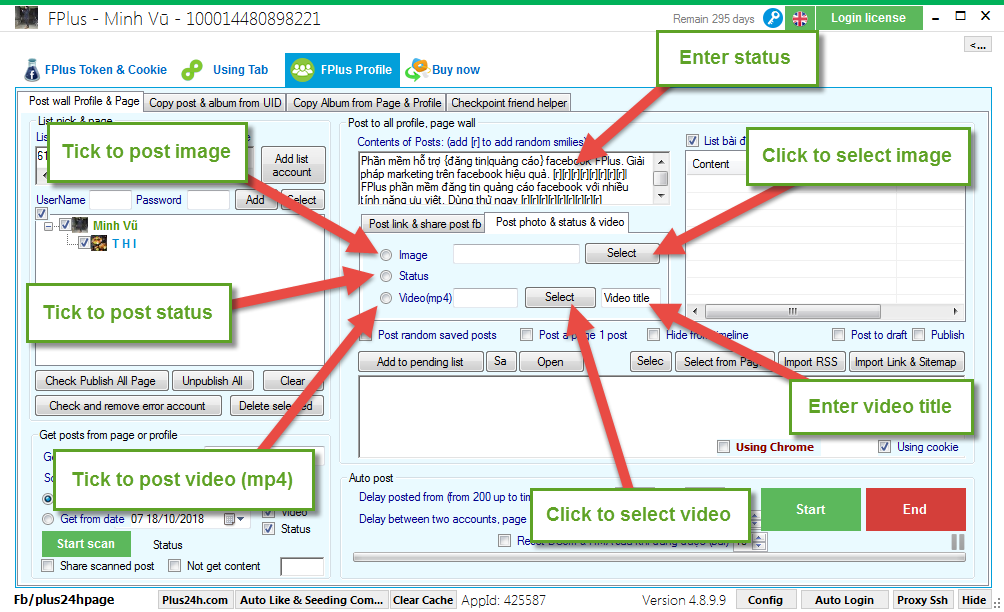Click the posts content vertical scrollbar thumb
The image size is (1004, 612).
661,178
